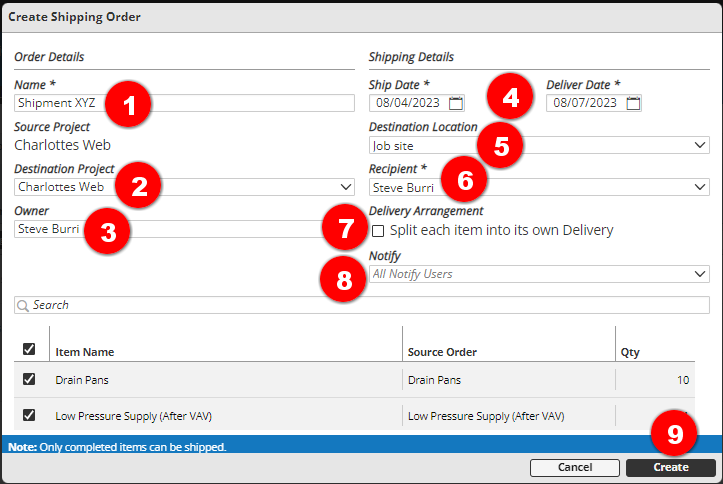Click the search magnifier icon
This screenshot has height=484, width=723.
[23, 305]
